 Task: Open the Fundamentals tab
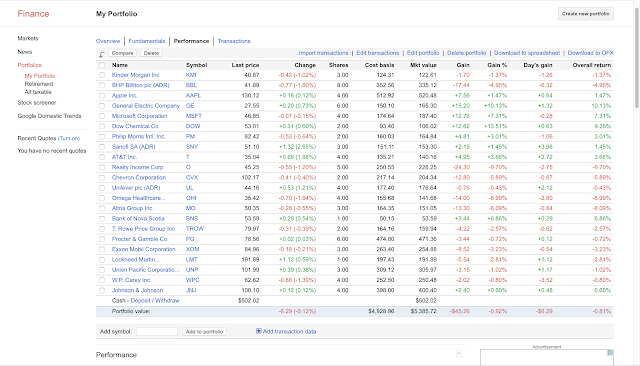pos(147,41)
